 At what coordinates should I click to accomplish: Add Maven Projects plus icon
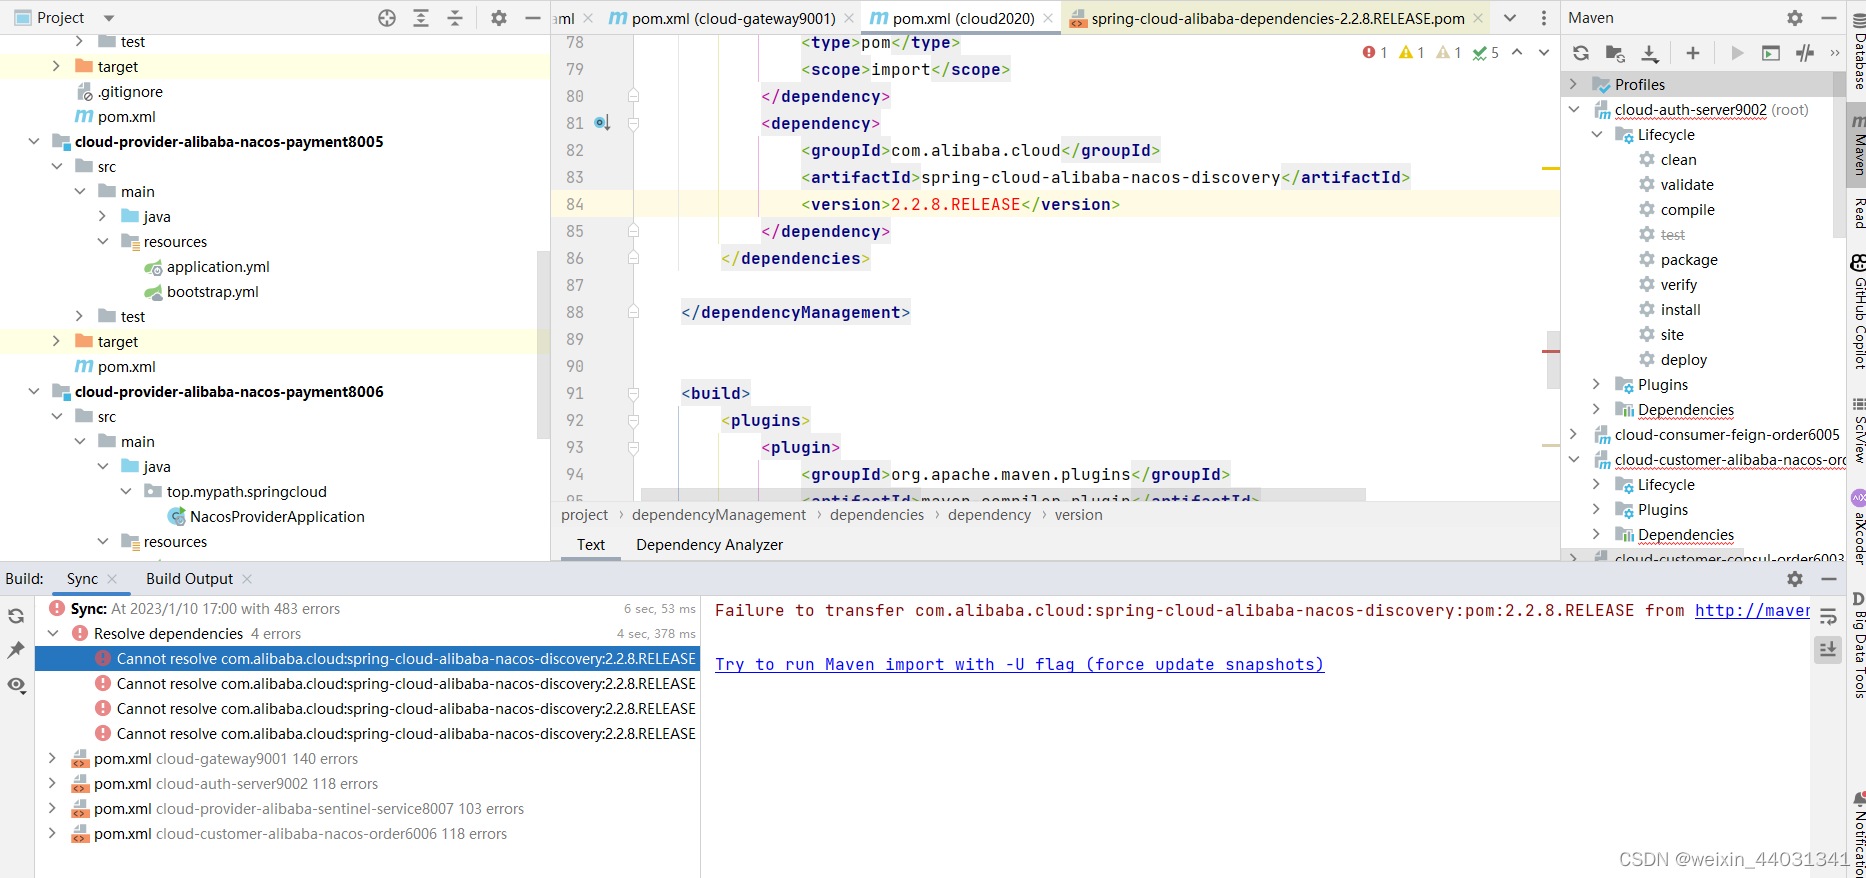click(x=1693, y=53)
